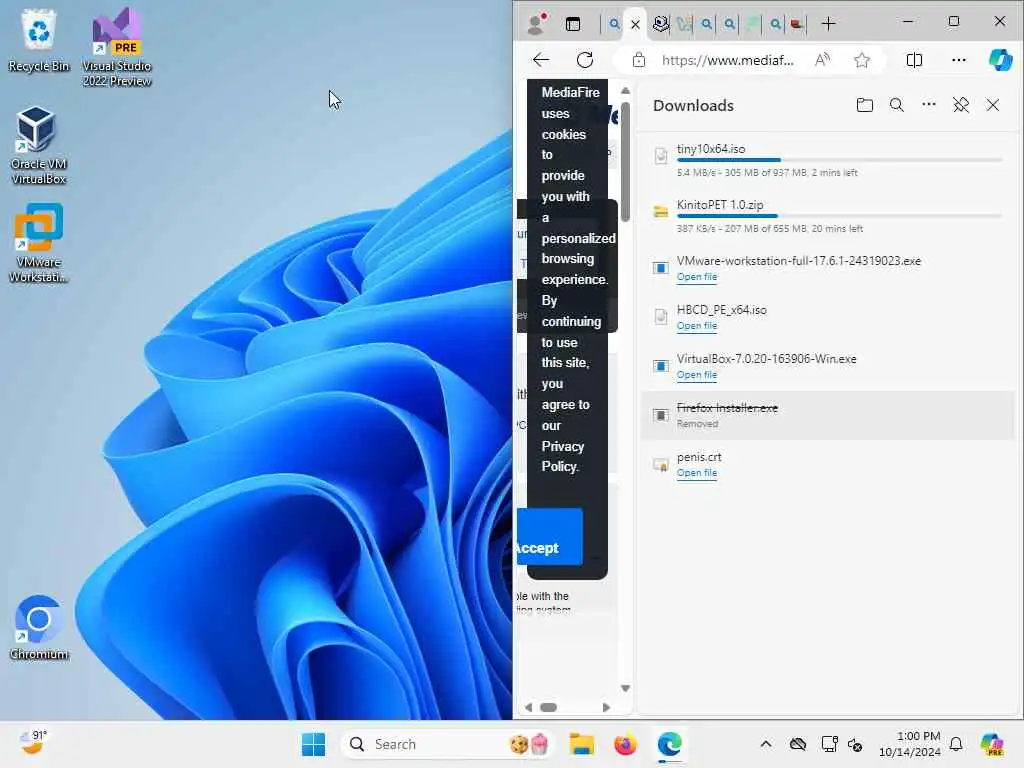Open Firefox from the taskbar
Viewport: 1024px width, 768px height.
[625, 744]
